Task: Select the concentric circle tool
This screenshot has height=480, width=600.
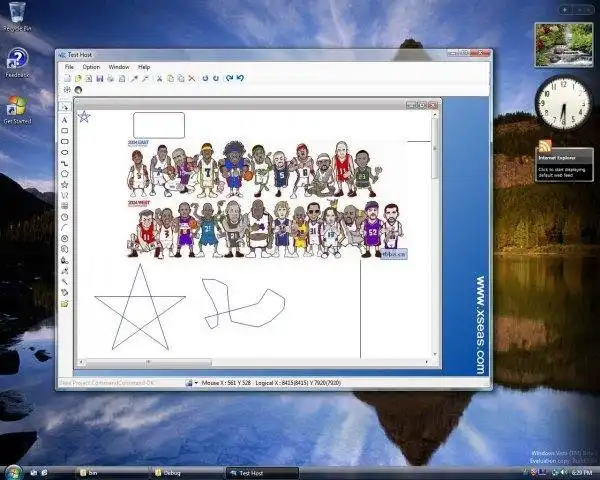Action: (x=65, y=238)
